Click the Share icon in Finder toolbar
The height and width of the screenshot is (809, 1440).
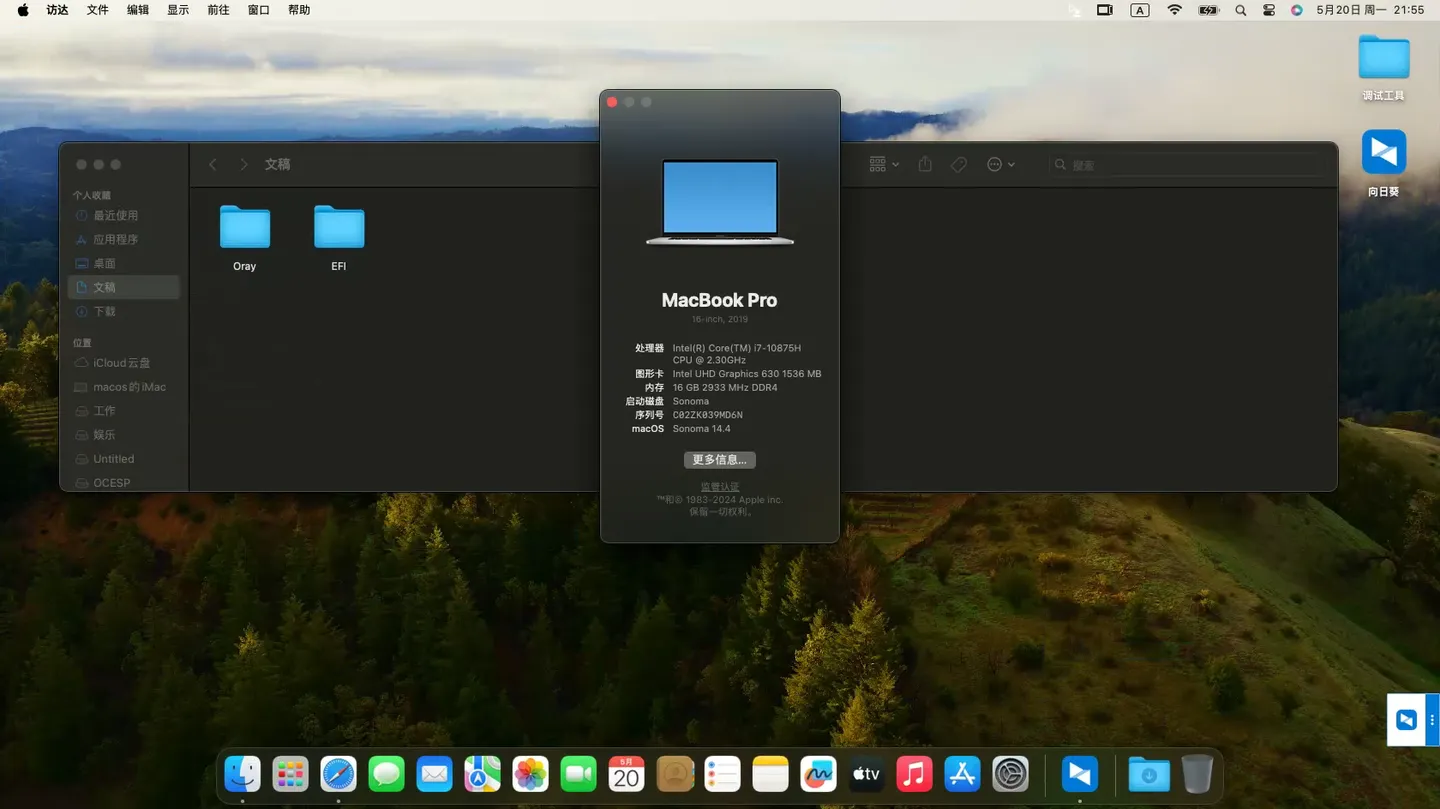(925, 165)
